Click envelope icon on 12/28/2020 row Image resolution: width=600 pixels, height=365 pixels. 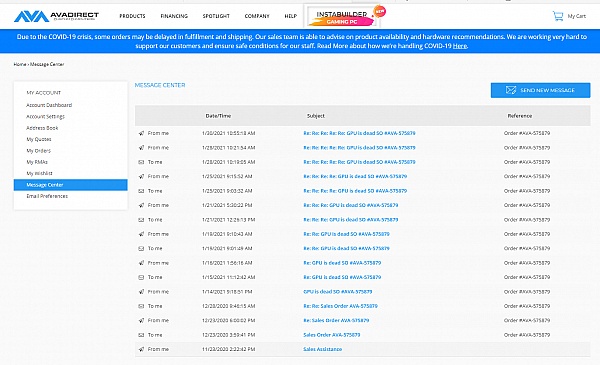pyautogui.click(x=141, y=306)
